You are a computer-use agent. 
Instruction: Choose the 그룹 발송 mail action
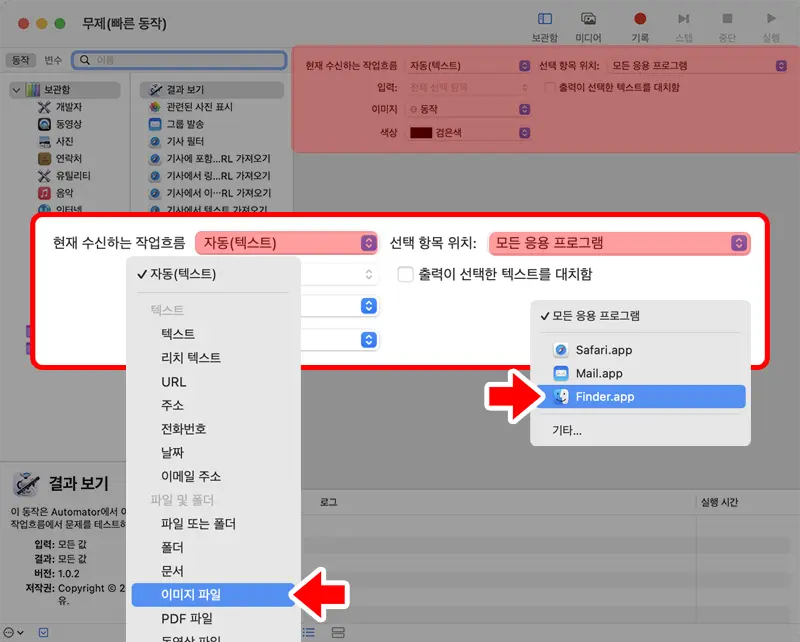click(185, 124)
